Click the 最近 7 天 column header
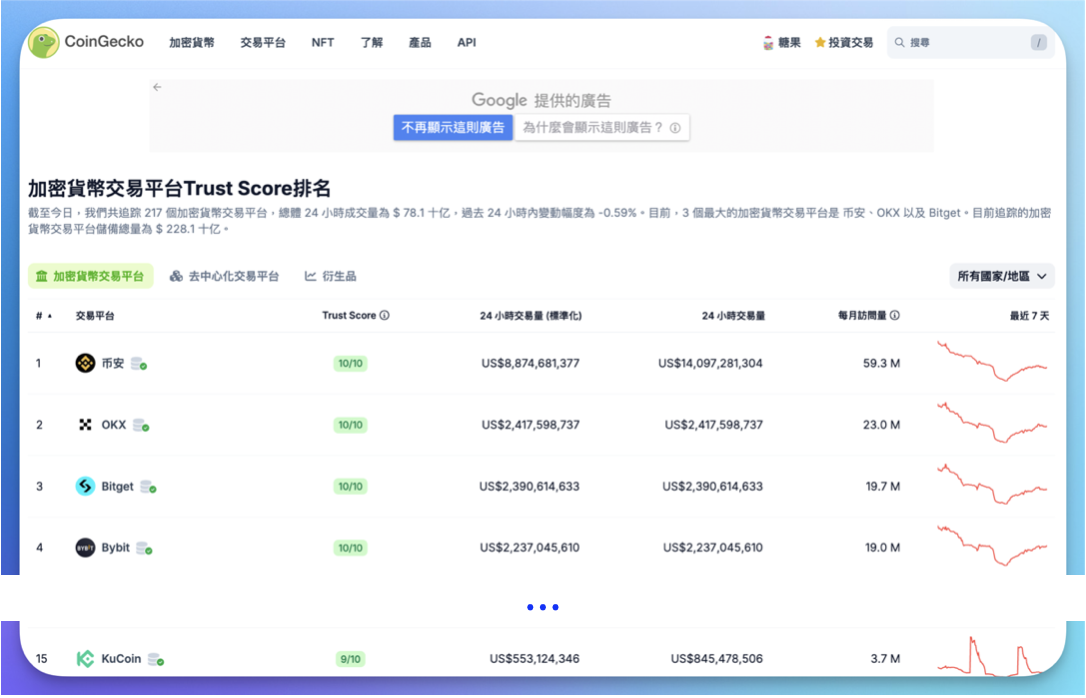 click(1029, 316)
